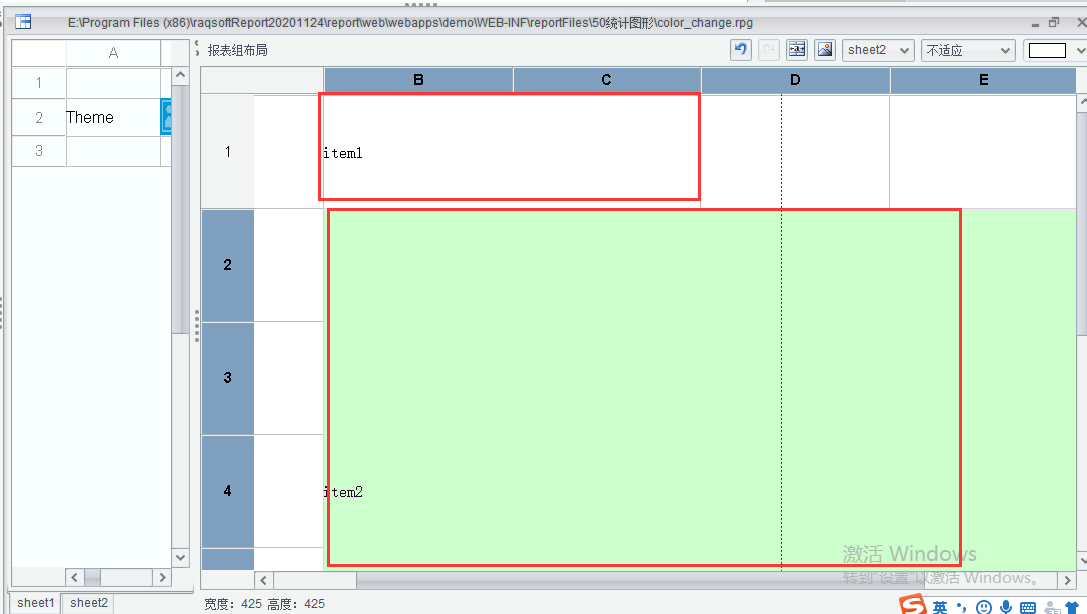Click the undo arrow icon

coord(741,50)
